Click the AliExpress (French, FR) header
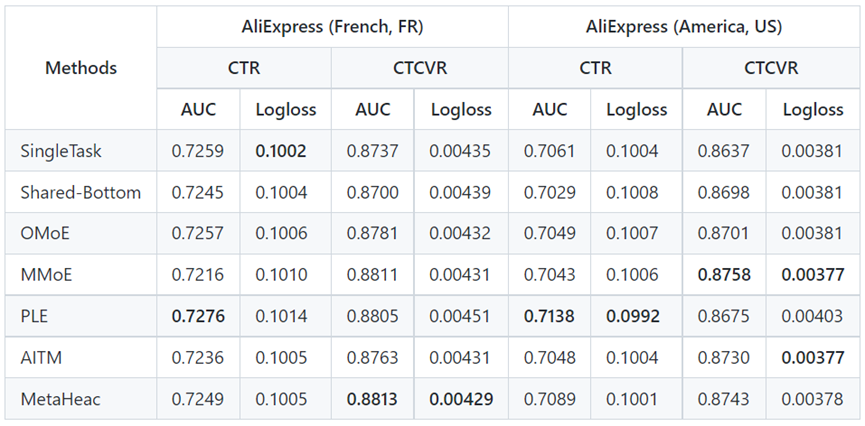The width and height of the screenshot is (865, 426). click(332, 26)
